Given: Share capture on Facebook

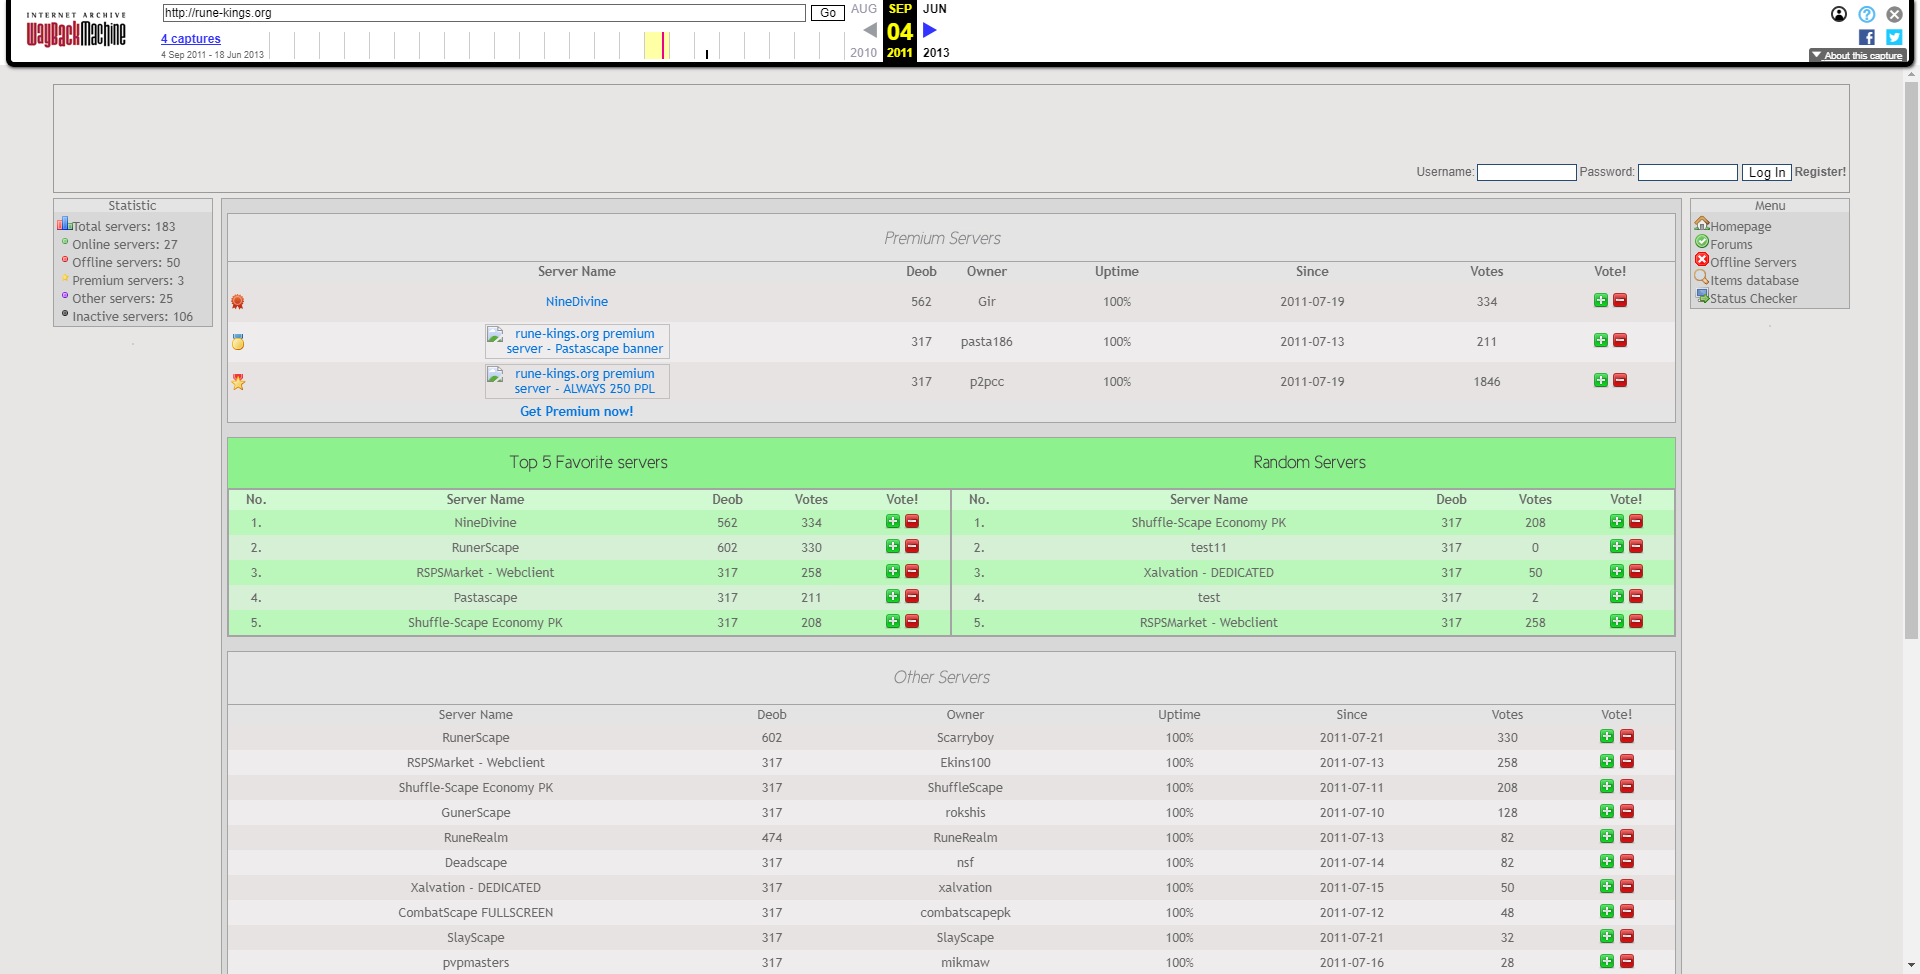Looking at the screenshot, I should click(1866, 37).
